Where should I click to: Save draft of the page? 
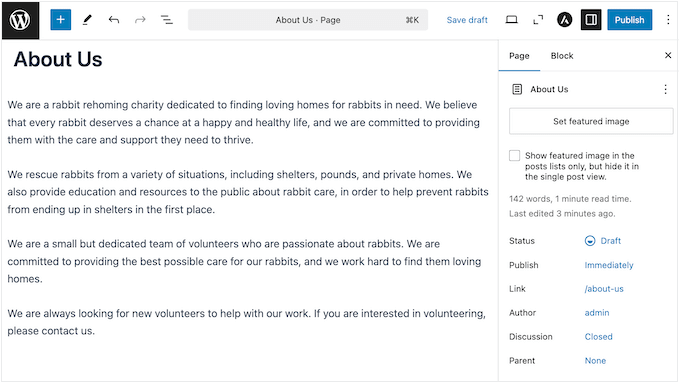pos(467,20)
